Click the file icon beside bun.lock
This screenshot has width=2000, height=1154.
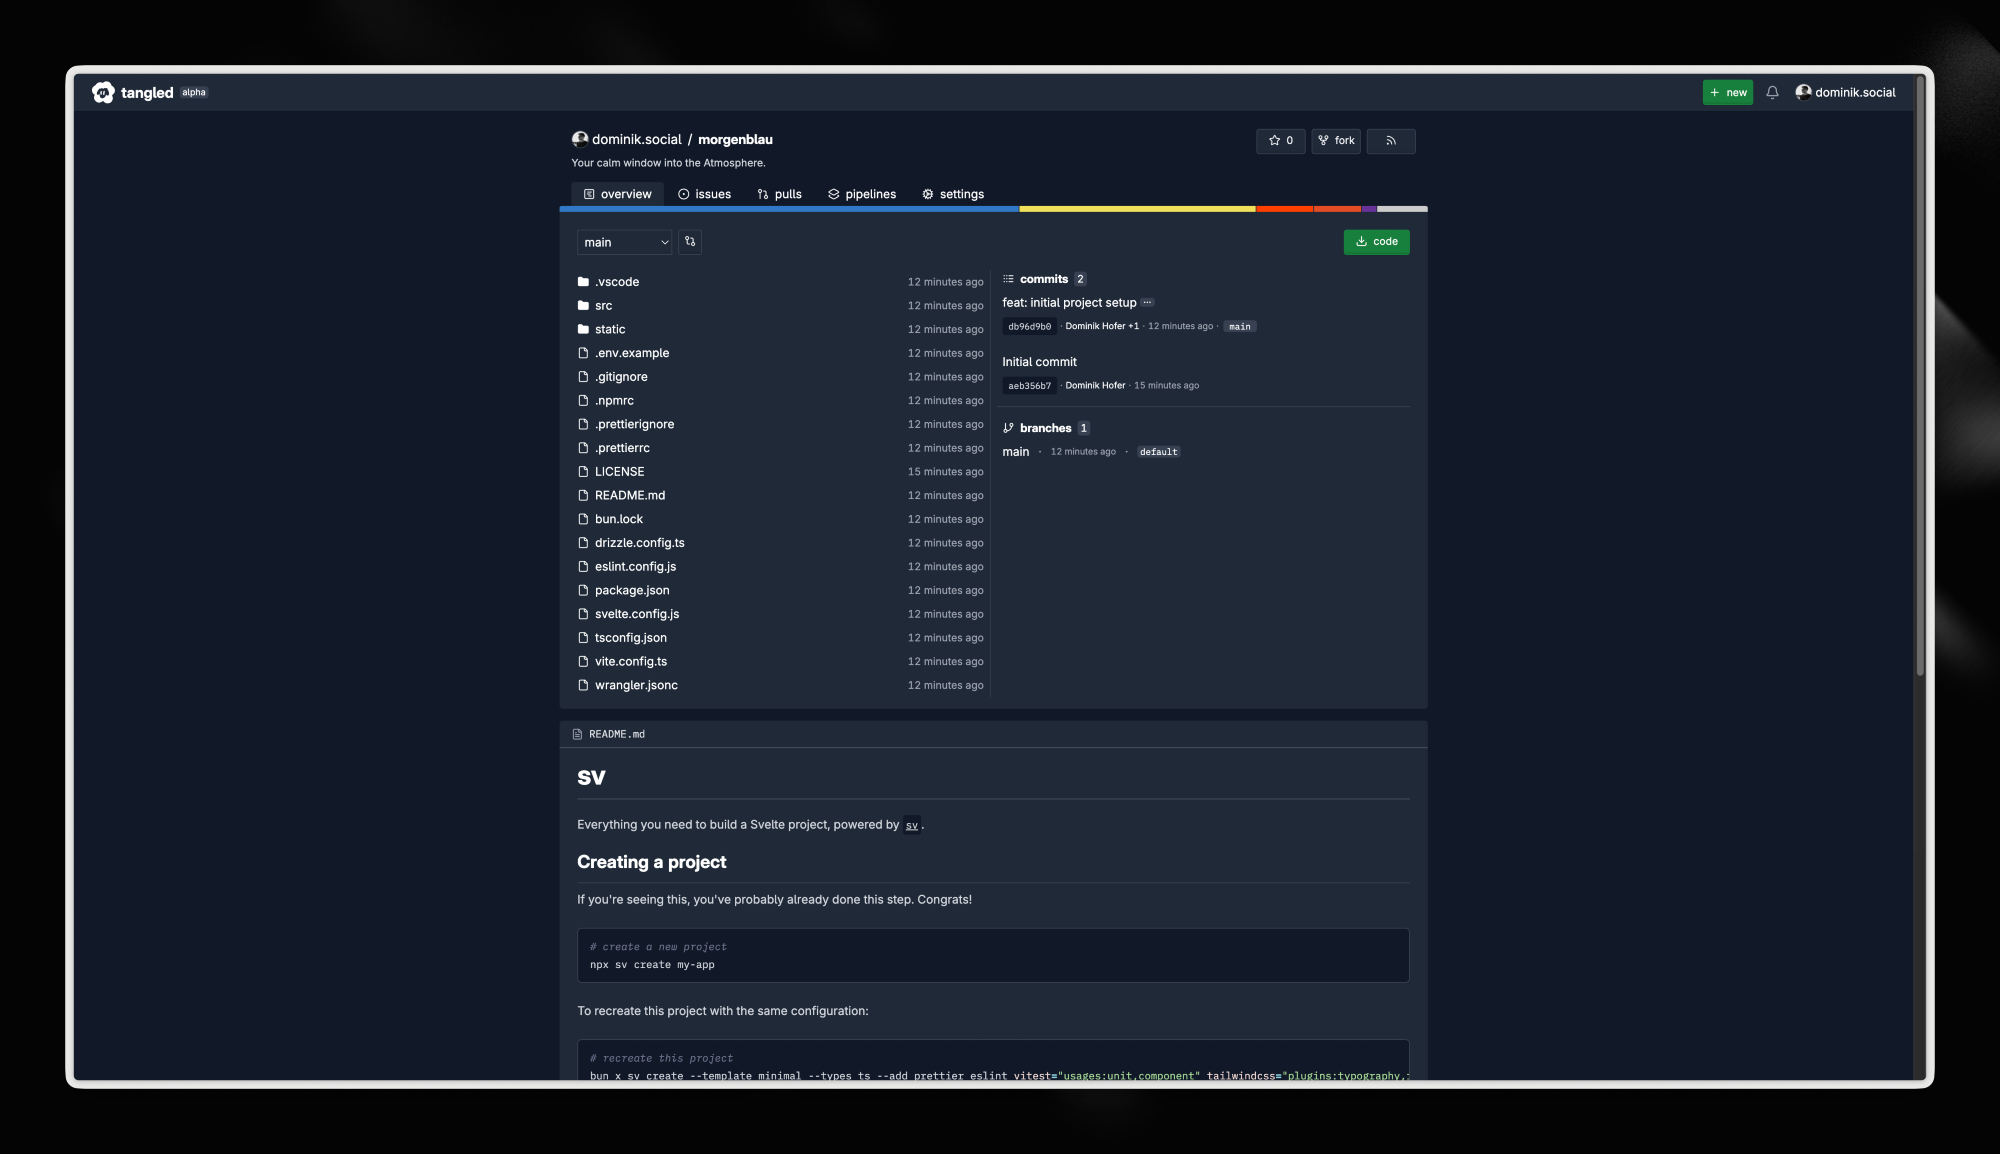[583, 520]
